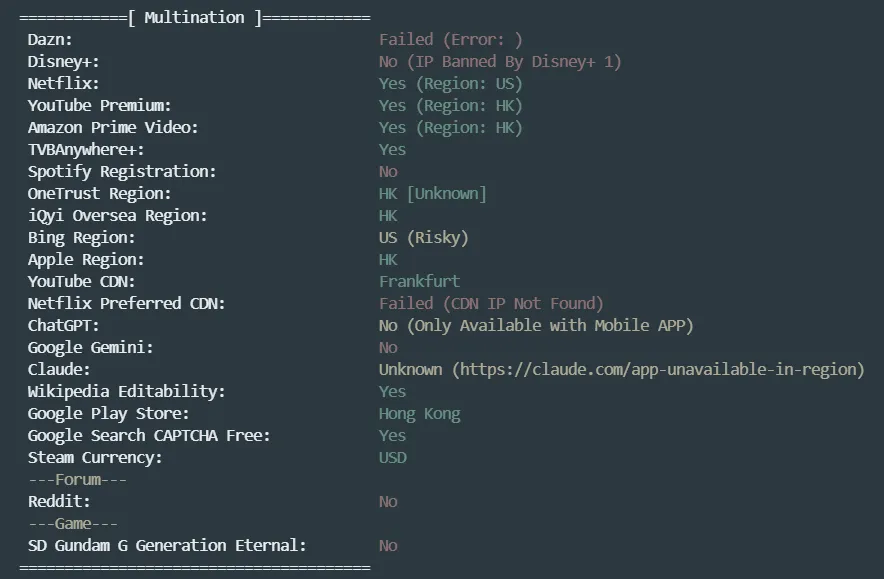
Task: Click the Multination section header
Action: [194, 18]
